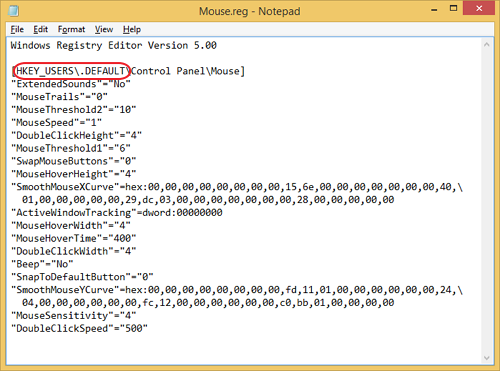500x371 pixels.
Task: Click the "SnapToDefaultButton"="0" line
Action: pos(82,277)
